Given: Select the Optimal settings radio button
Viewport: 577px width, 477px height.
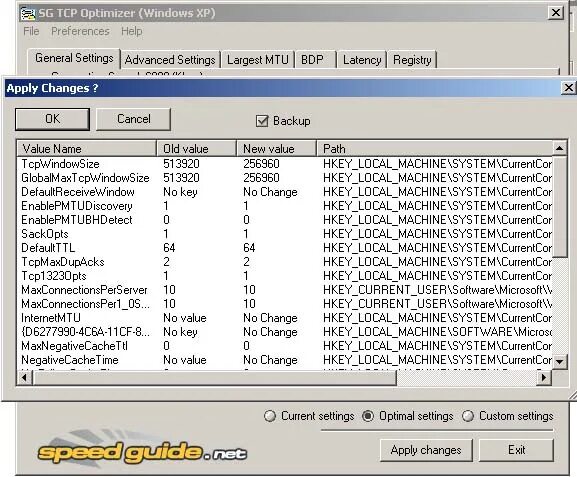Looking at the screenshot, I should pyautogui.click(x=368, y=416).
